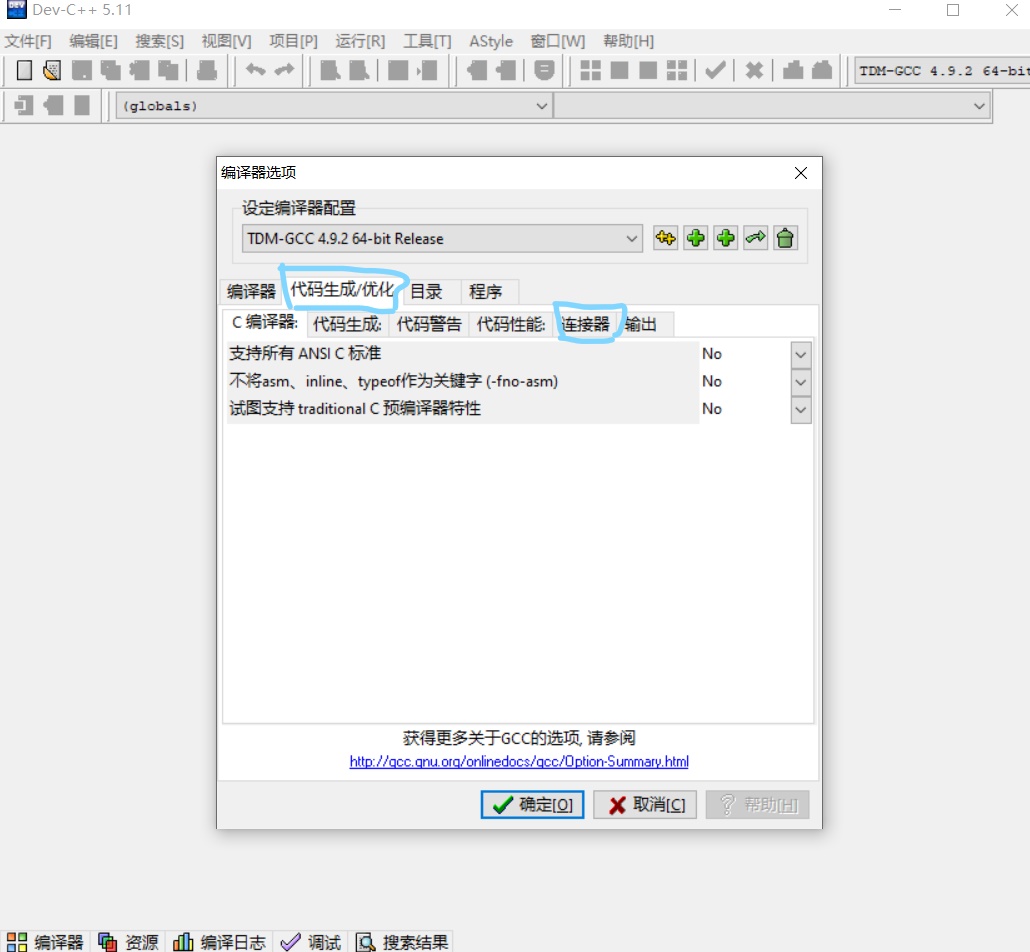
Task: Click the New file toolbar icon
Action: pos(24,70)
